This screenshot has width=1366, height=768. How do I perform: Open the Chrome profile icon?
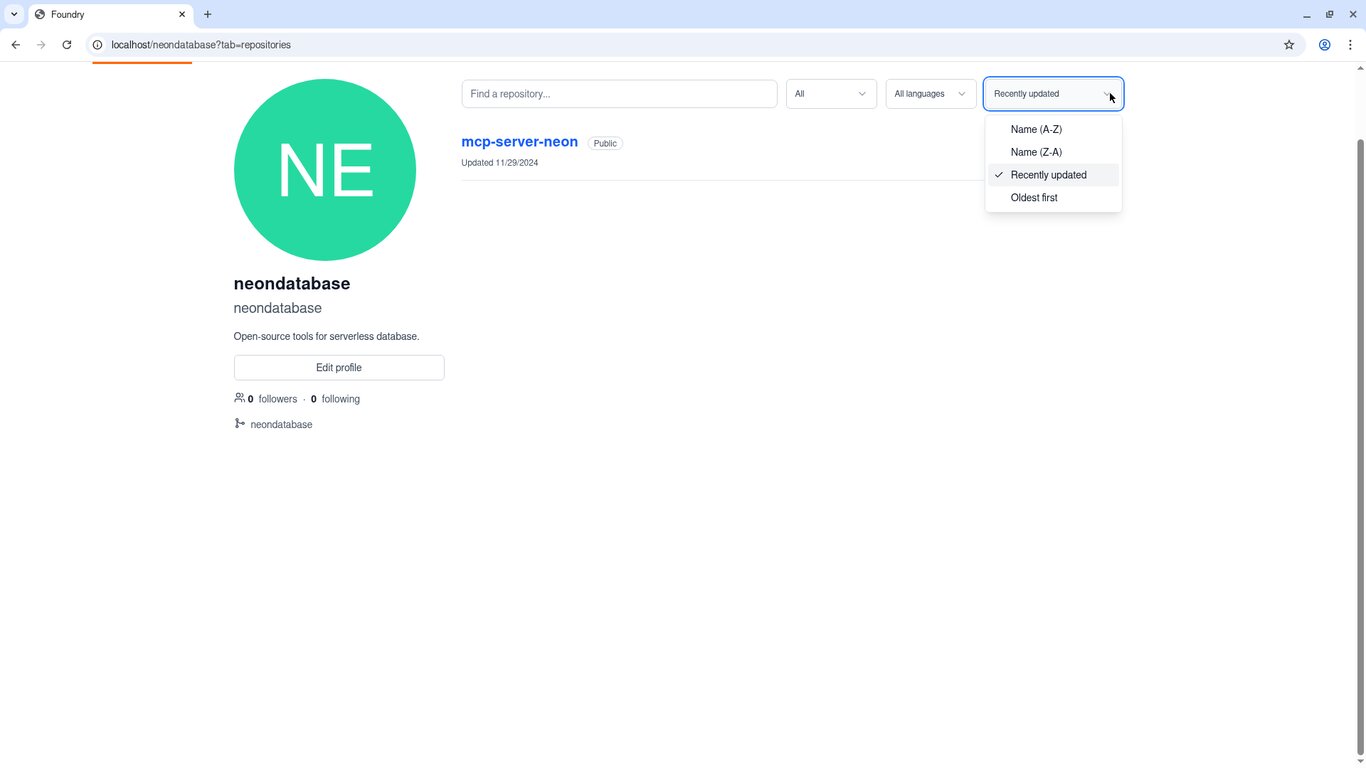tap(1324, 45)
